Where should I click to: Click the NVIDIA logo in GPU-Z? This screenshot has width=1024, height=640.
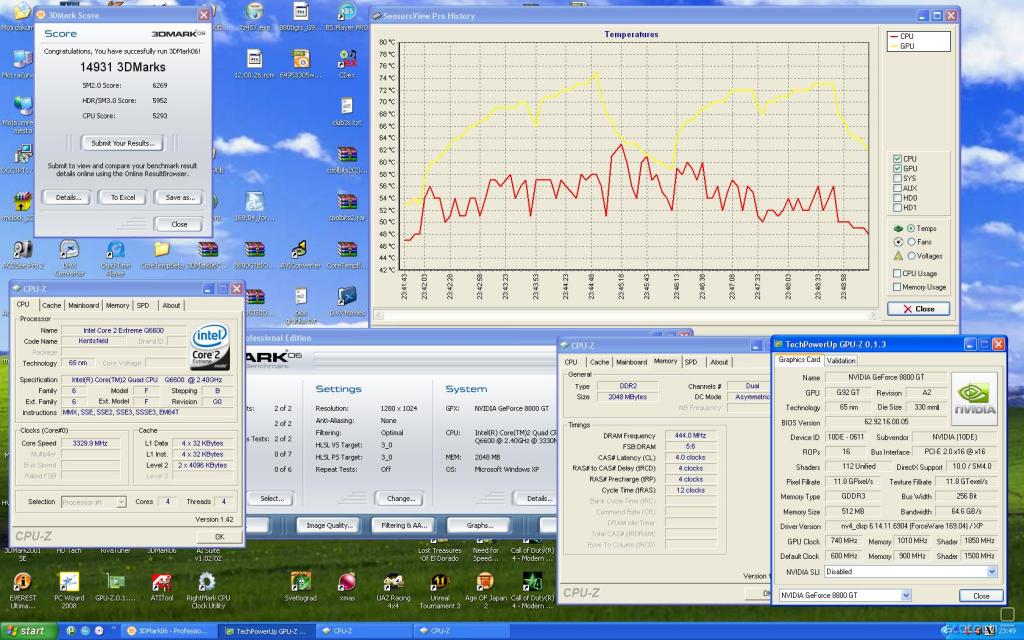tap(974, 398)
